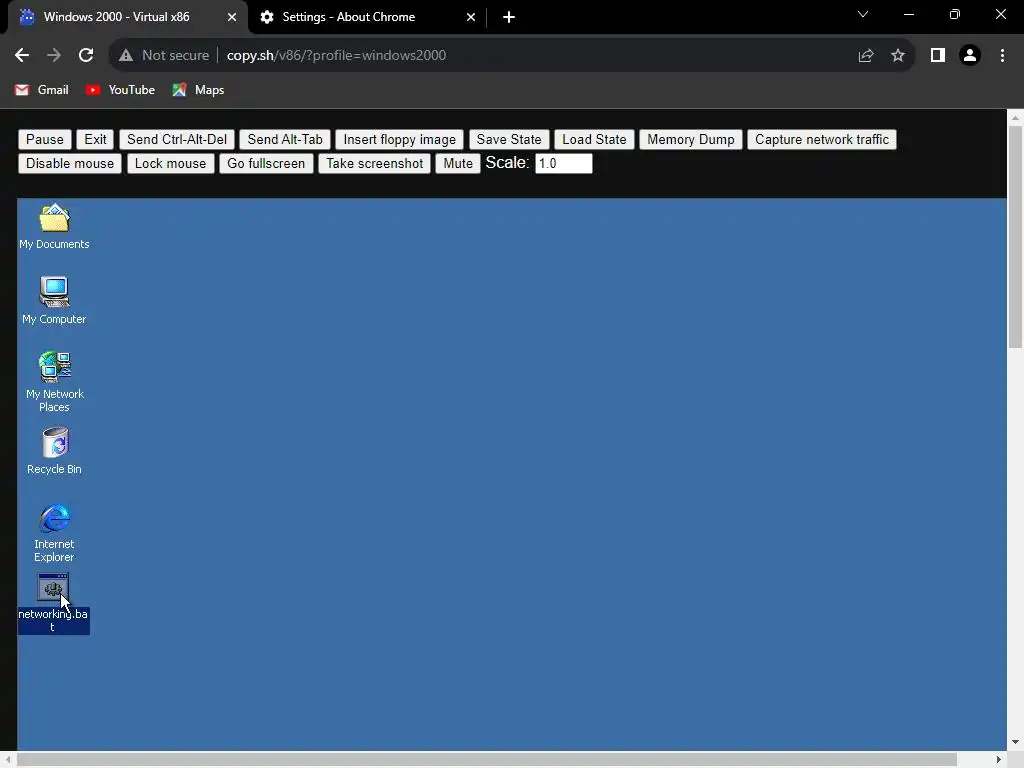This screenshot has height=768, width=1024.
Task: Toggle the Lock mouse button
Action: coord(170,164)
